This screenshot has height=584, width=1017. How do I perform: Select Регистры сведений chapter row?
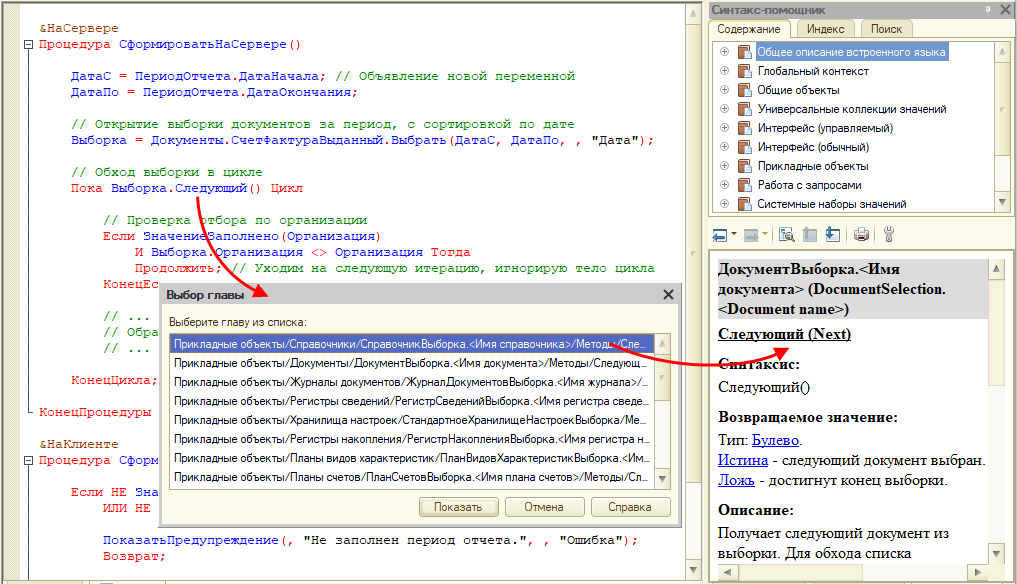click(x=412, y=401)
